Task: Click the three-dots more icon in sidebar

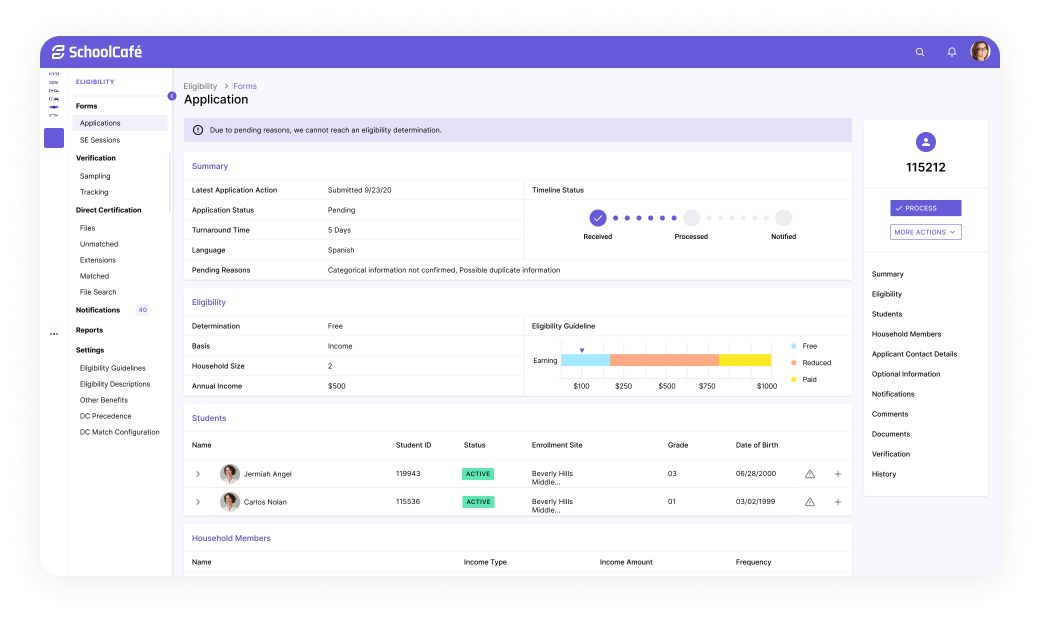Action: pos(54,334)
